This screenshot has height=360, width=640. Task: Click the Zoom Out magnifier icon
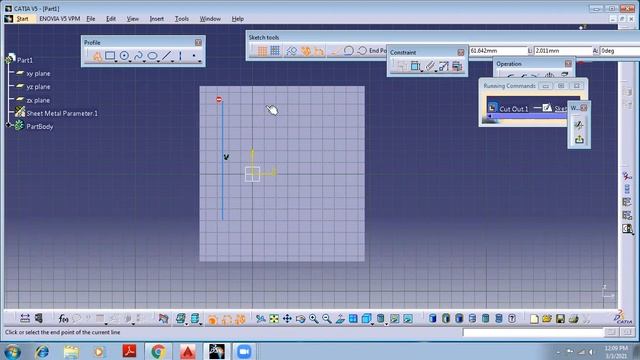pyautogui.click(x=327, y=319)
